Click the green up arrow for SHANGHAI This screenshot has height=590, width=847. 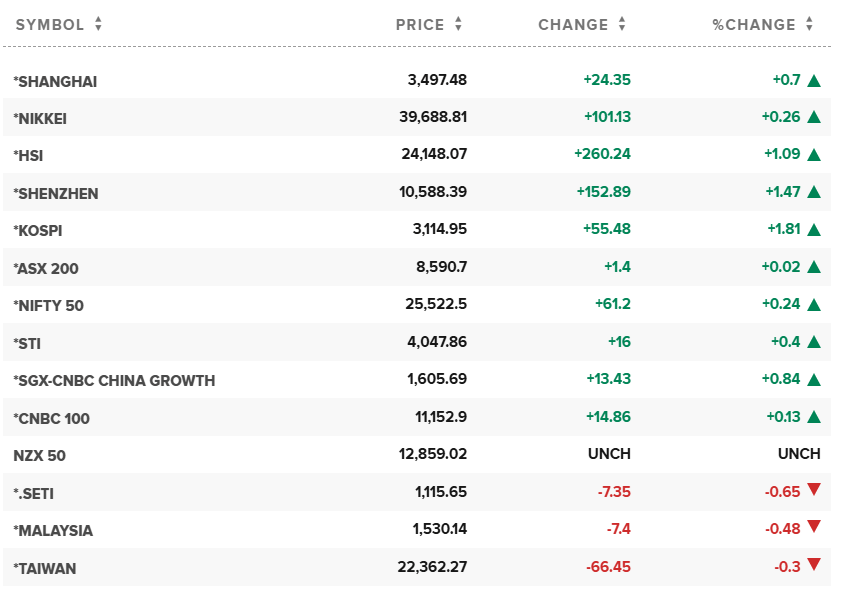814,80
